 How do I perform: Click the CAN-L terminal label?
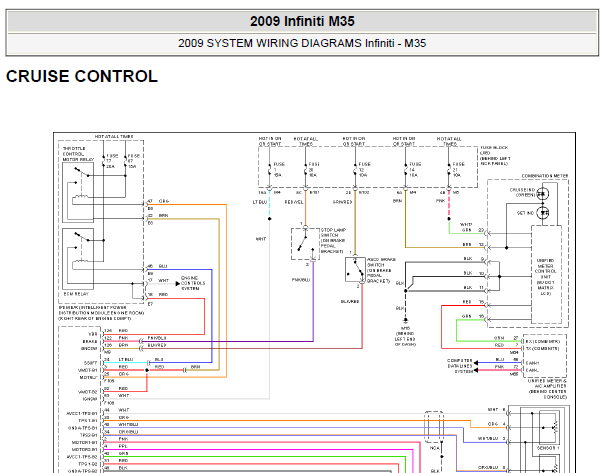point(532,370)
